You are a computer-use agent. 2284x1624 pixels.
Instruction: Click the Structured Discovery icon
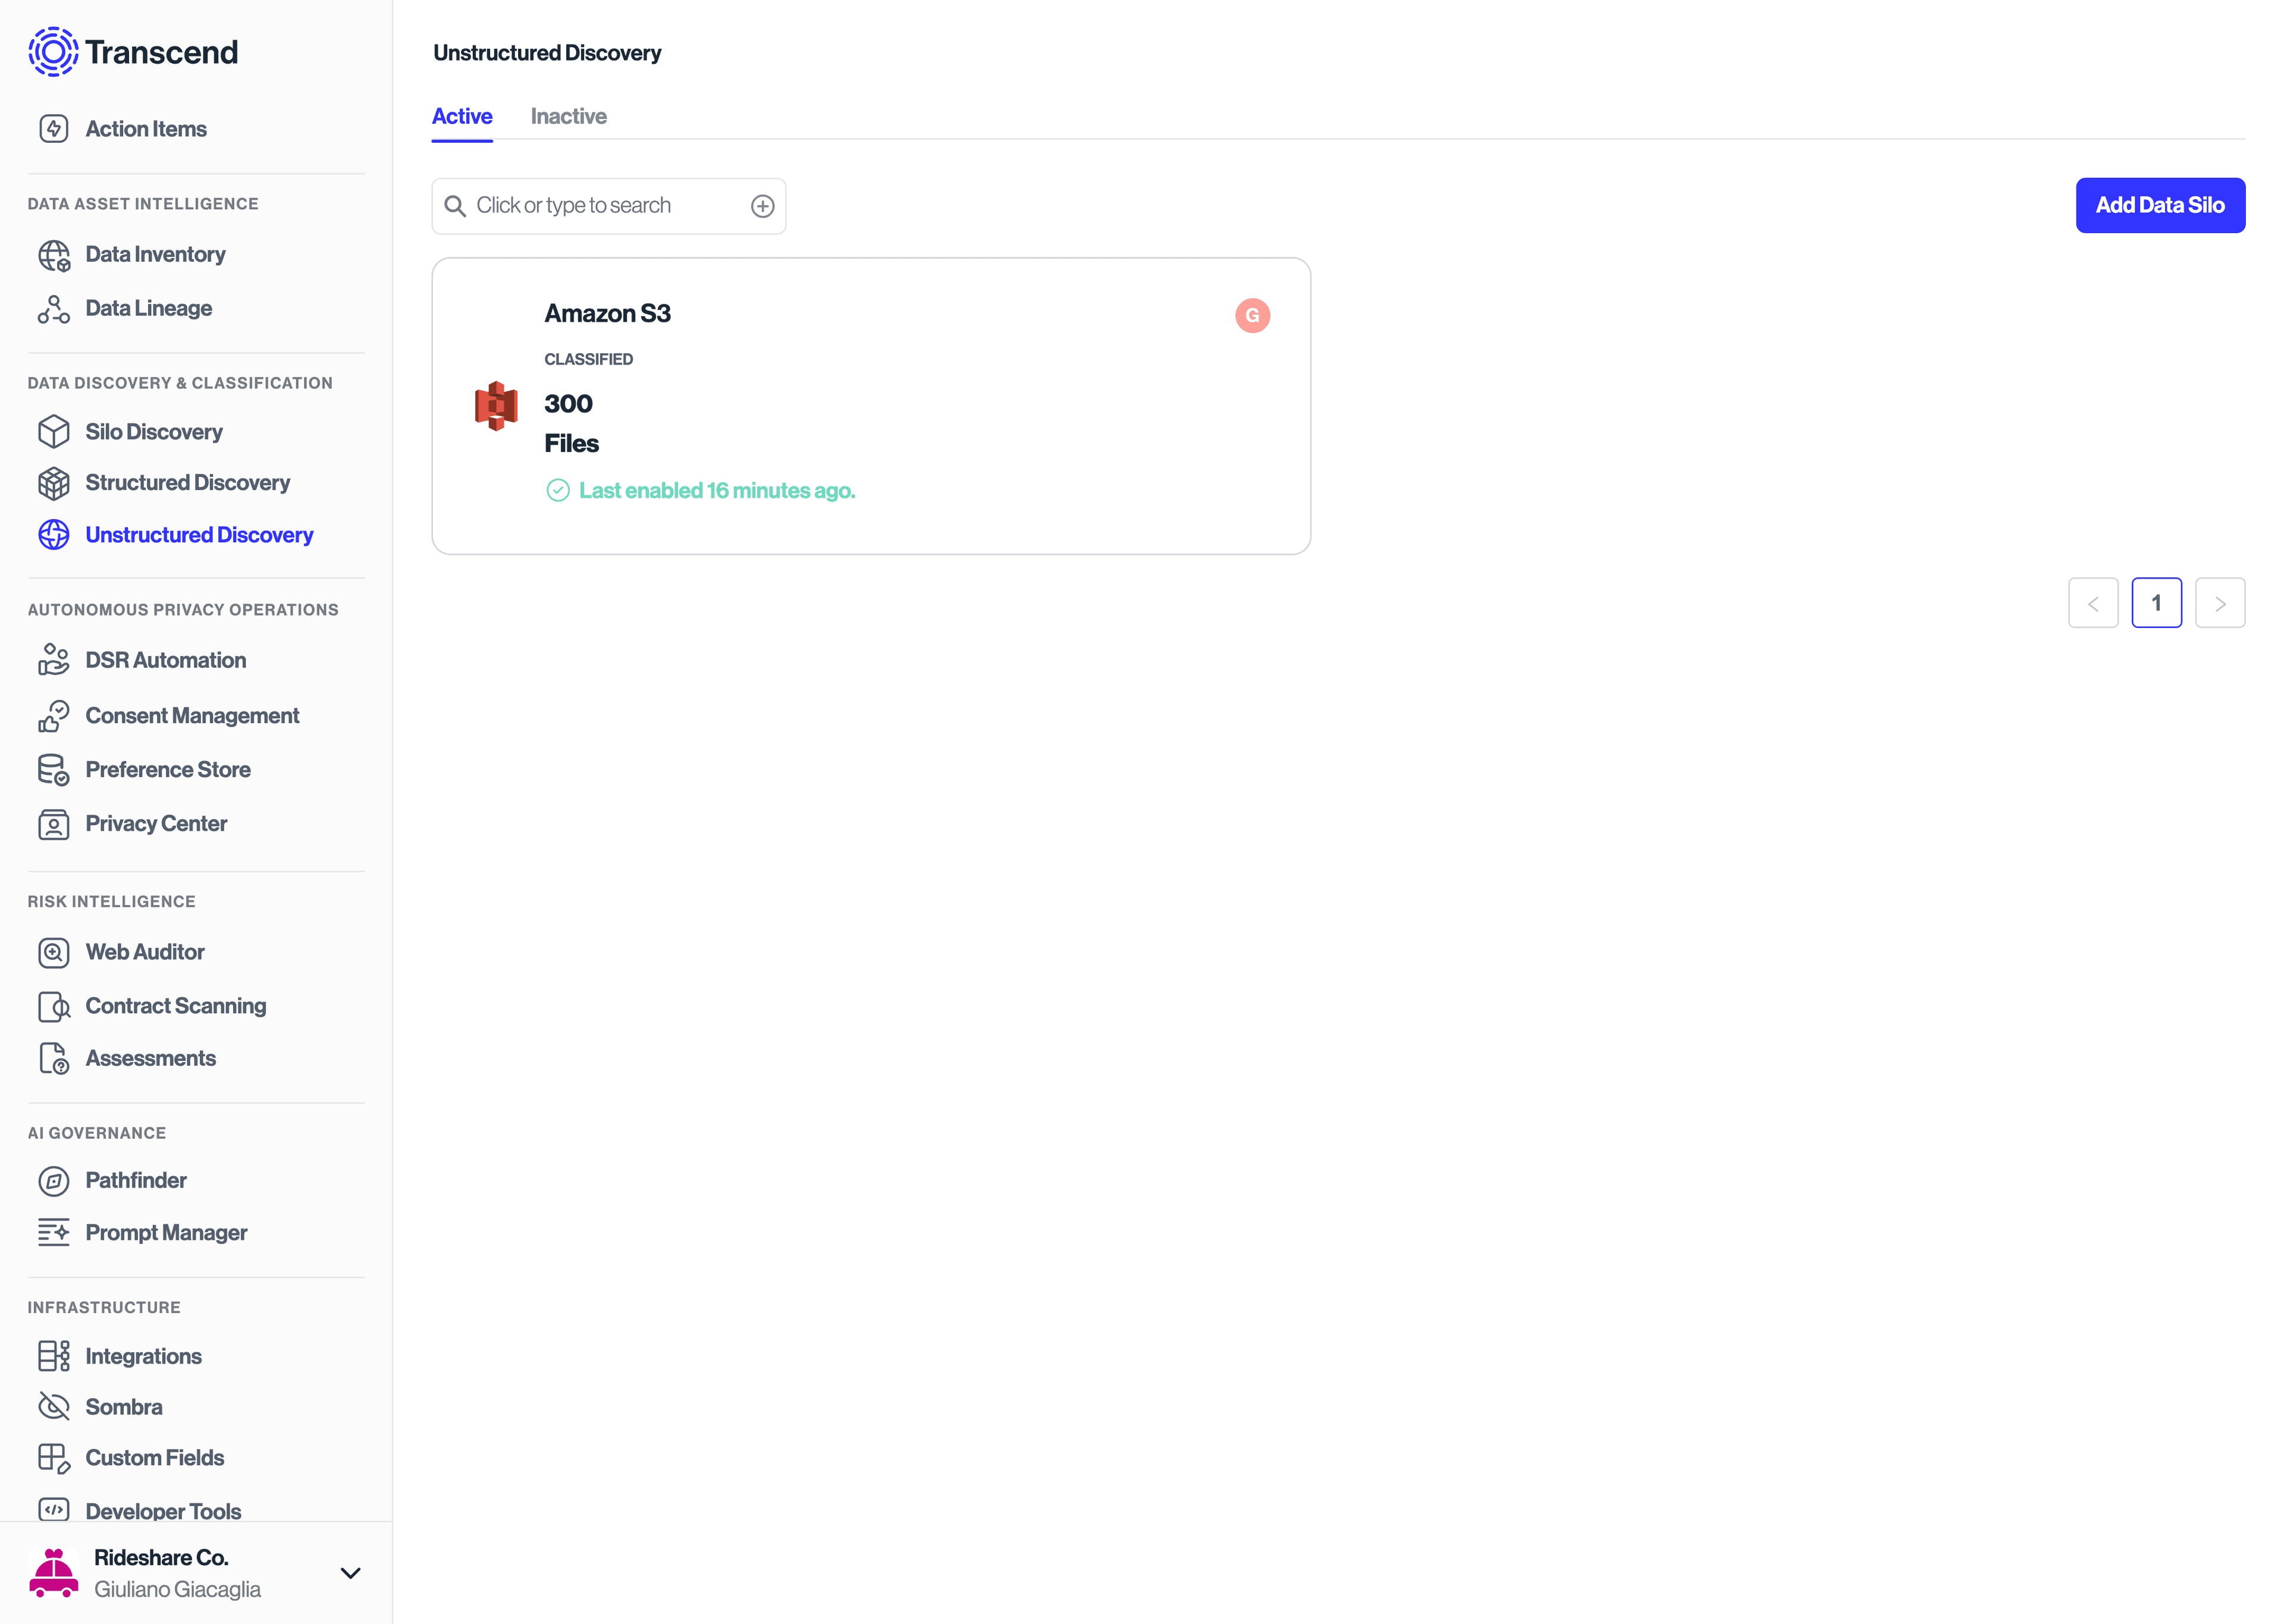point(54,483)
